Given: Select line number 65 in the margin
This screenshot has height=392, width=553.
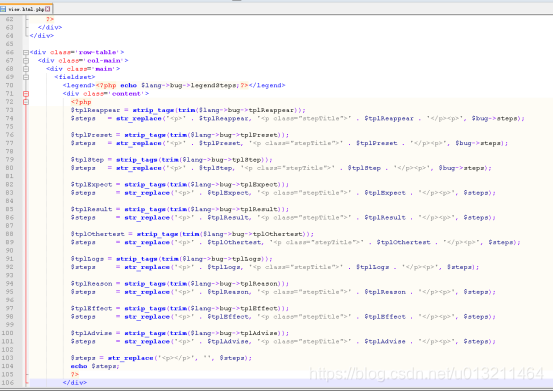Looking at the screenshot, I should coord(10,44).
